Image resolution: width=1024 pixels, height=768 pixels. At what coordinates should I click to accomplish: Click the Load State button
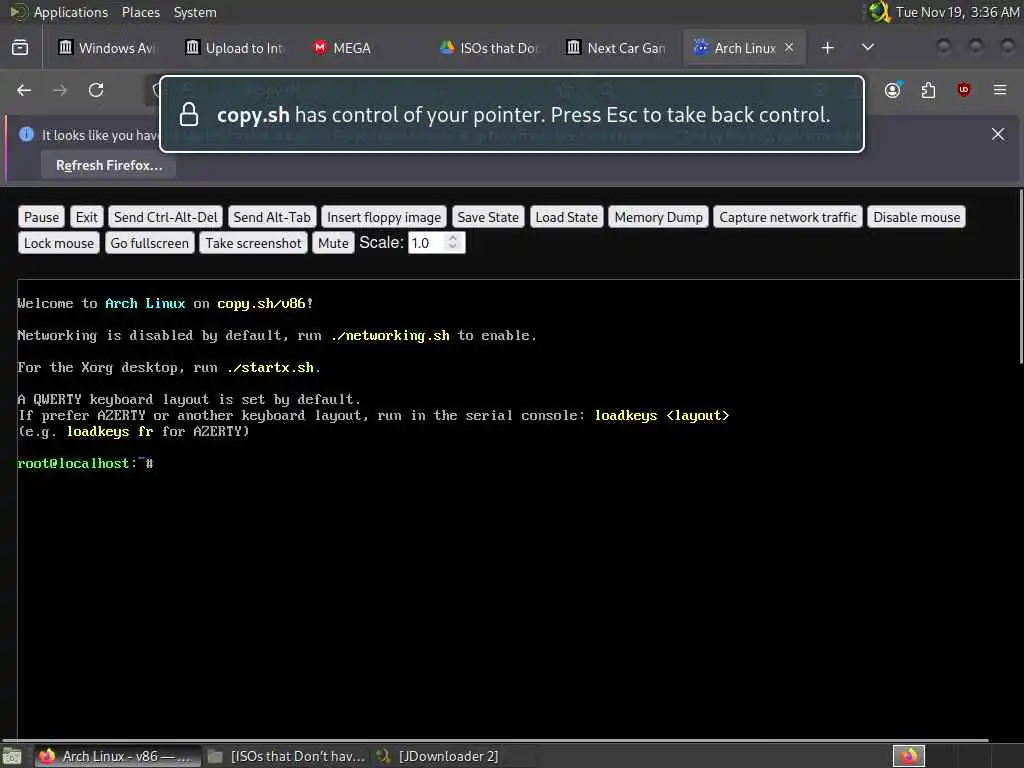click(566, 217)
